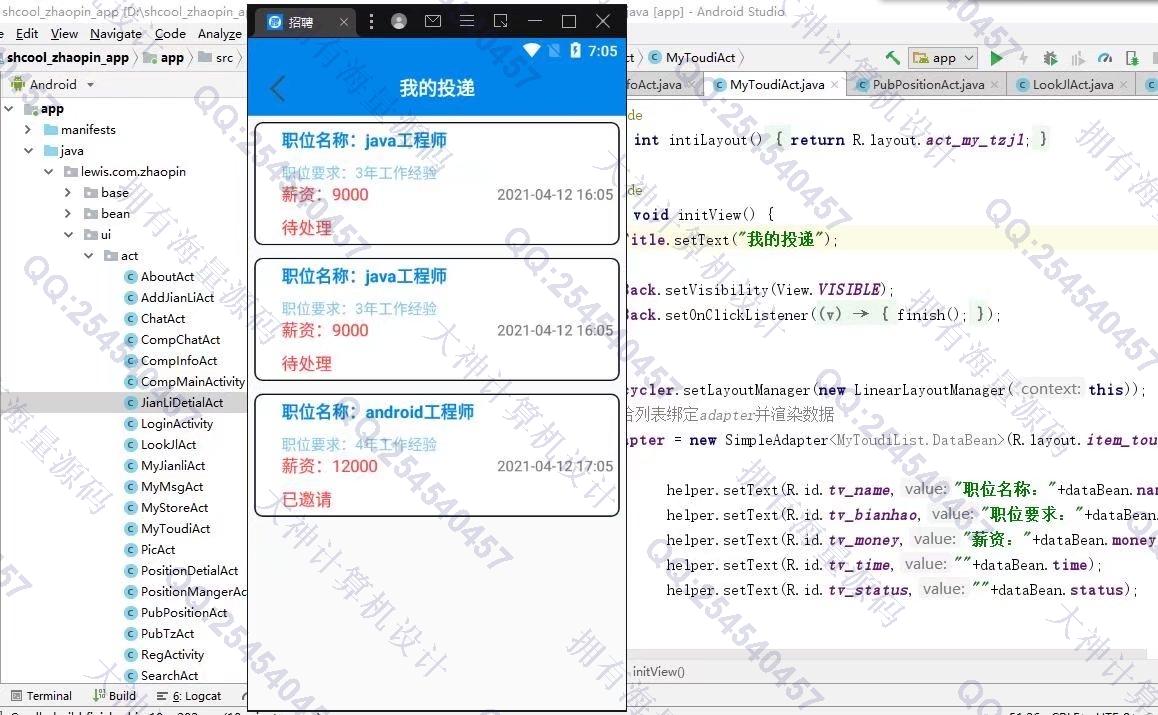Click emulator shrink window arrow icon
The width and height of the screenshot is (1158, 715).
501,21
